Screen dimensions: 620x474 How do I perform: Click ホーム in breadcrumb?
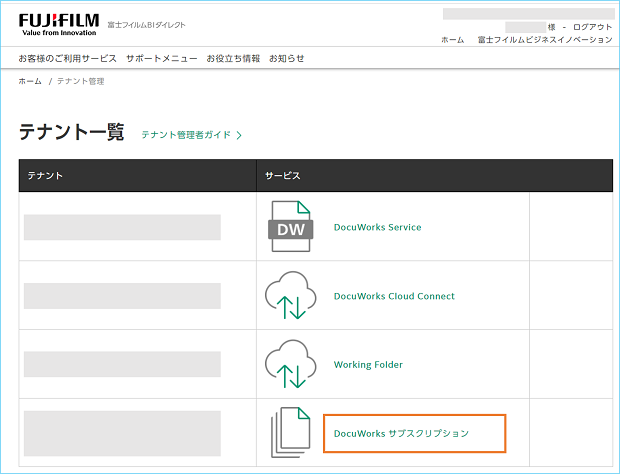pos(30,81)
